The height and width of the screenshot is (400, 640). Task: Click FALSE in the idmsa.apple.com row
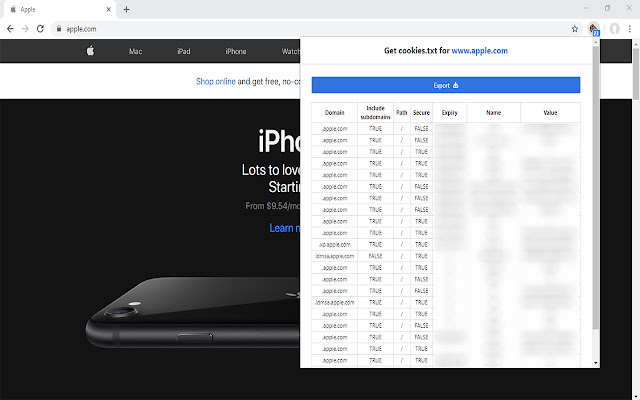(375, 256)
